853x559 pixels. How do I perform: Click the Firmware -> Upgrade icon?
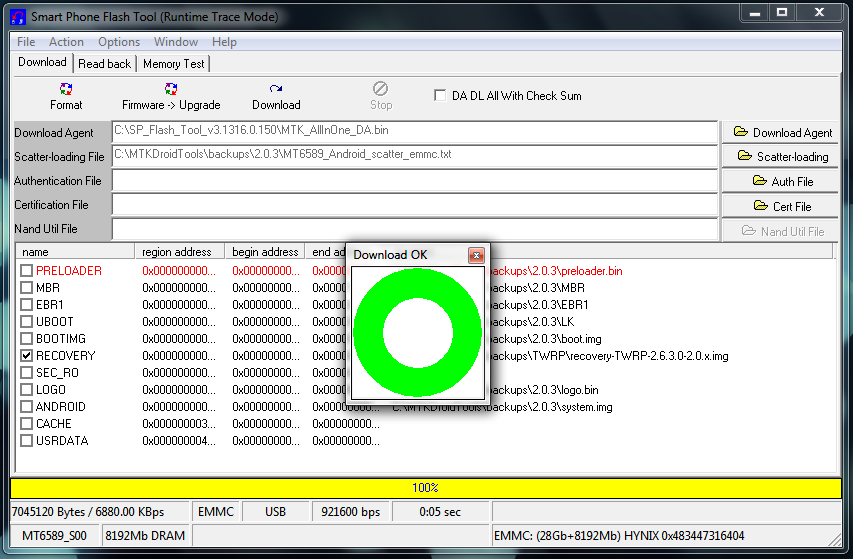(x=171, y=96)
